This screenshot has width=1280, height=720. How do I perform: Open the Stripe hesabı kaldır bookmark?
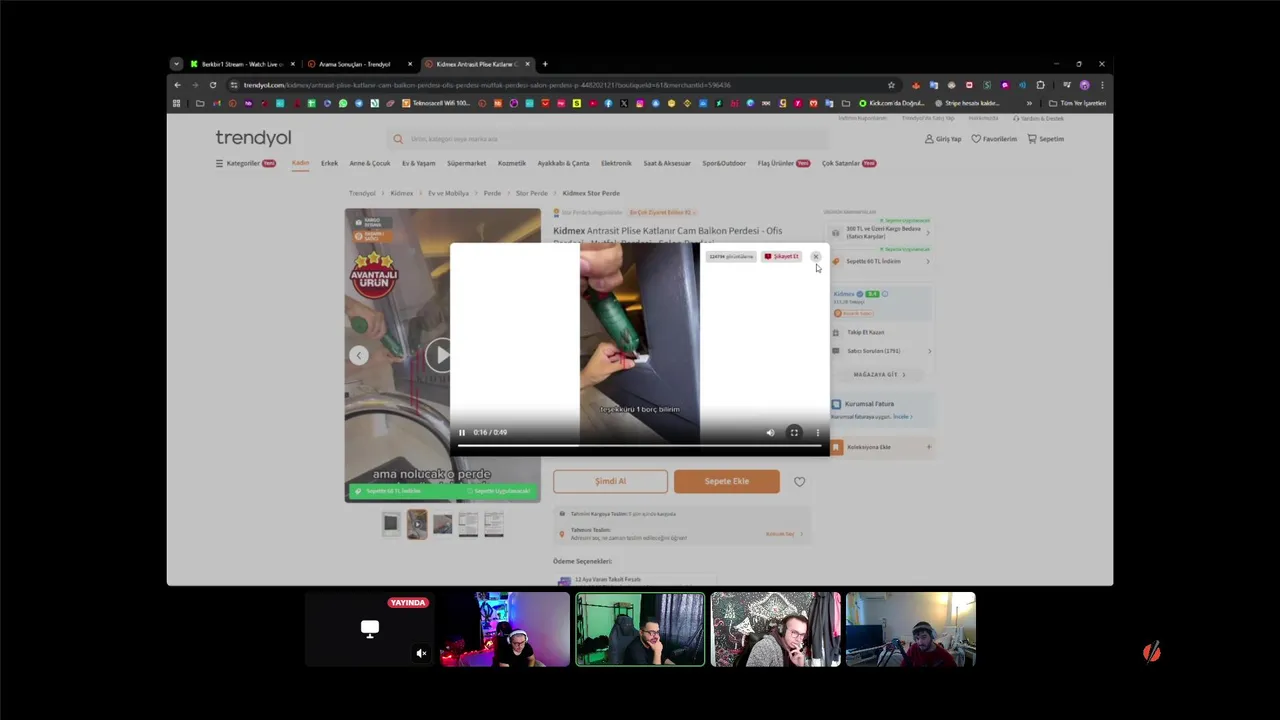[968, 103]
